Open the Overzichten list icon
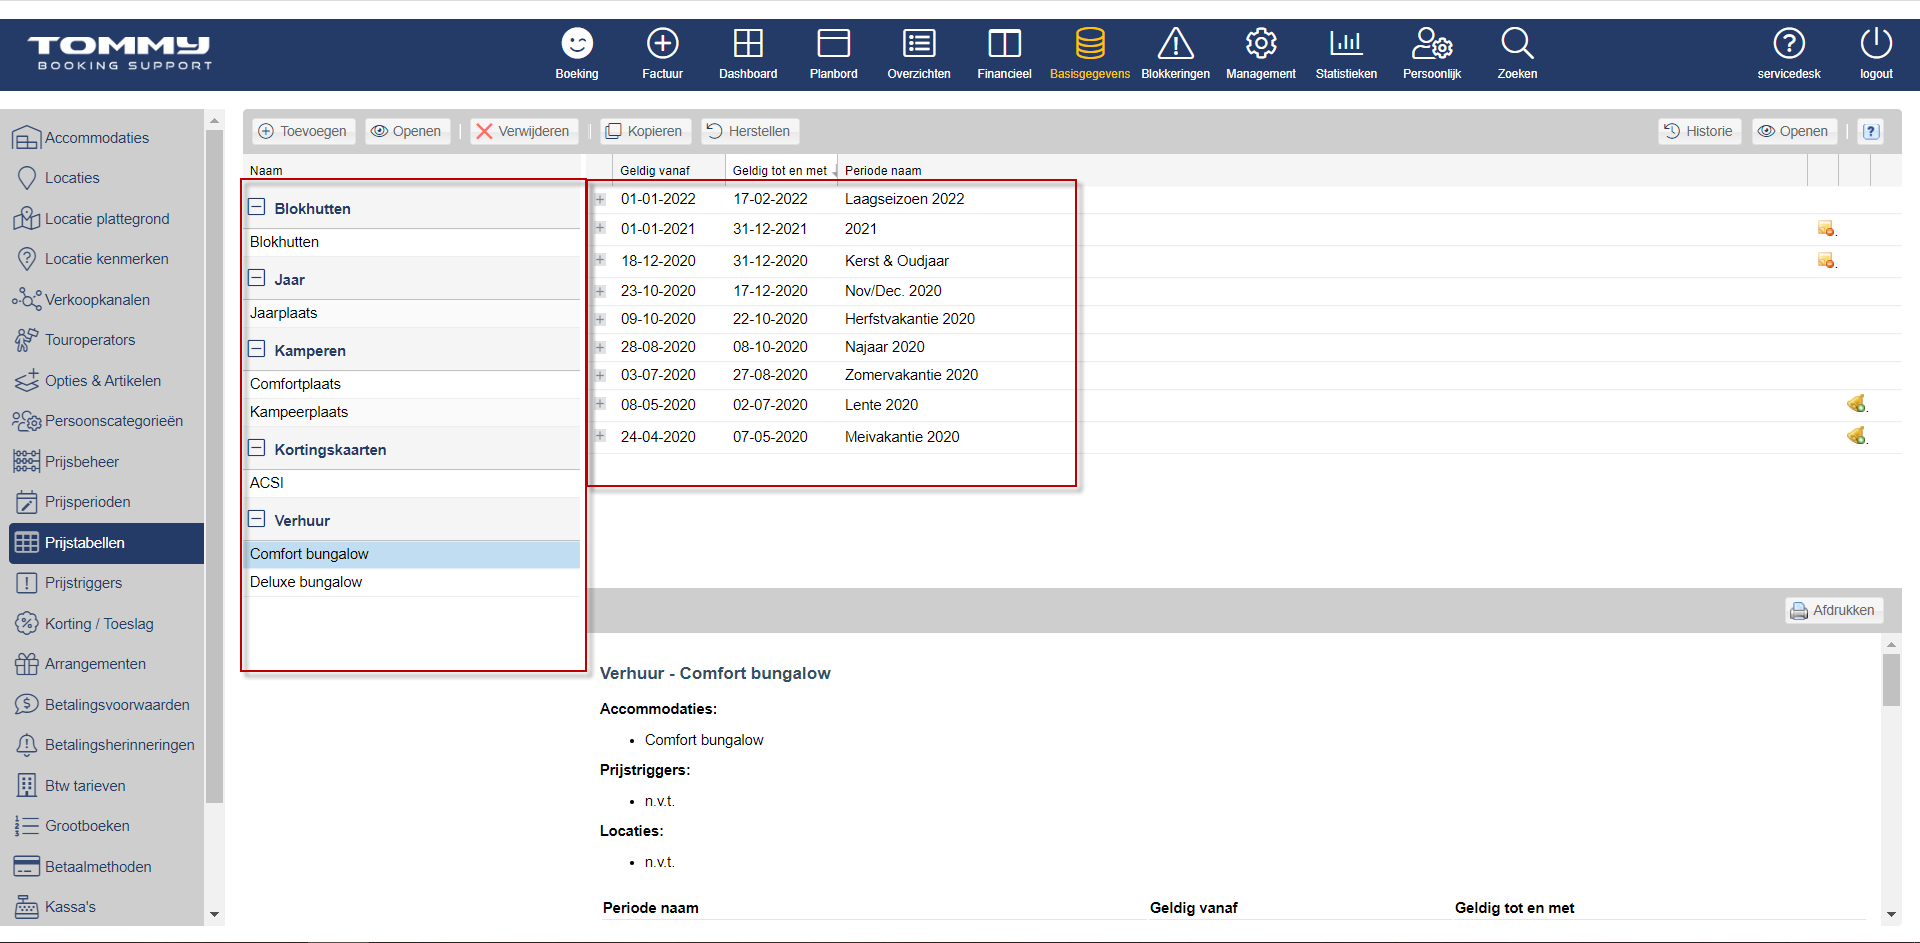1920x943 pixels. [x=919, y=44]
